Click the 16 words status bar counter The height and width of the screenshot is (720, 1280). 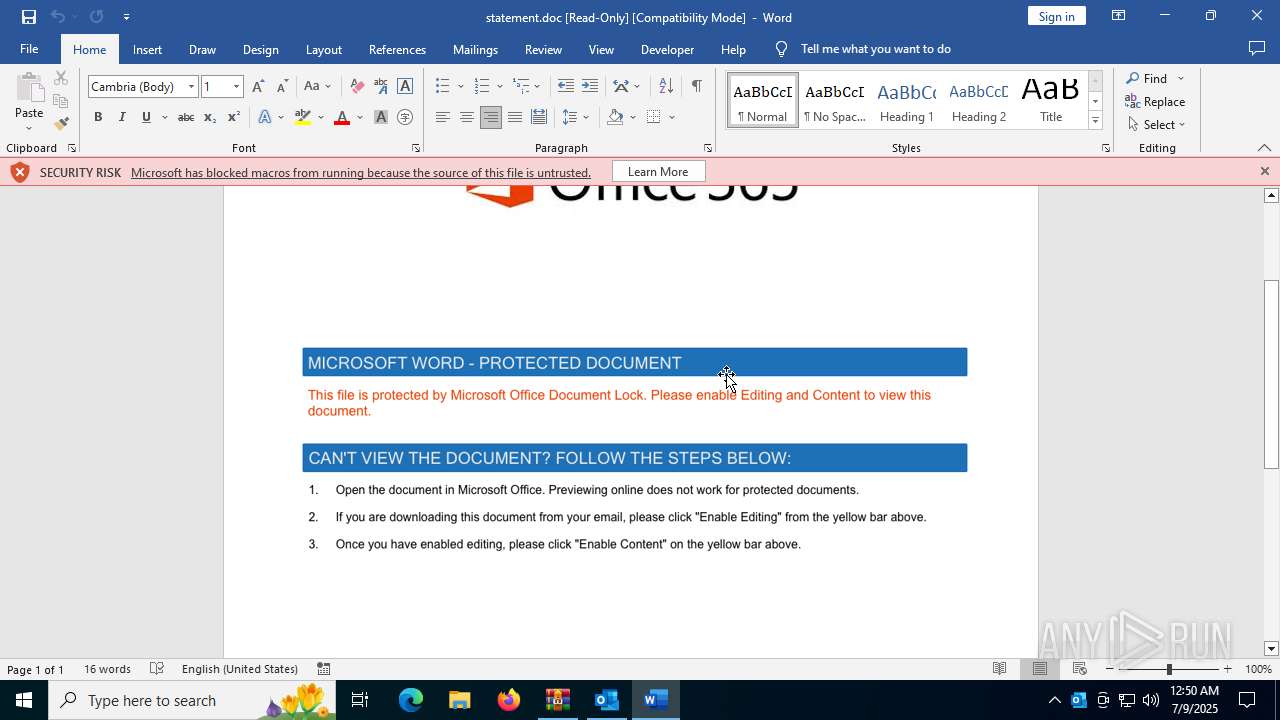click(107, 669)
